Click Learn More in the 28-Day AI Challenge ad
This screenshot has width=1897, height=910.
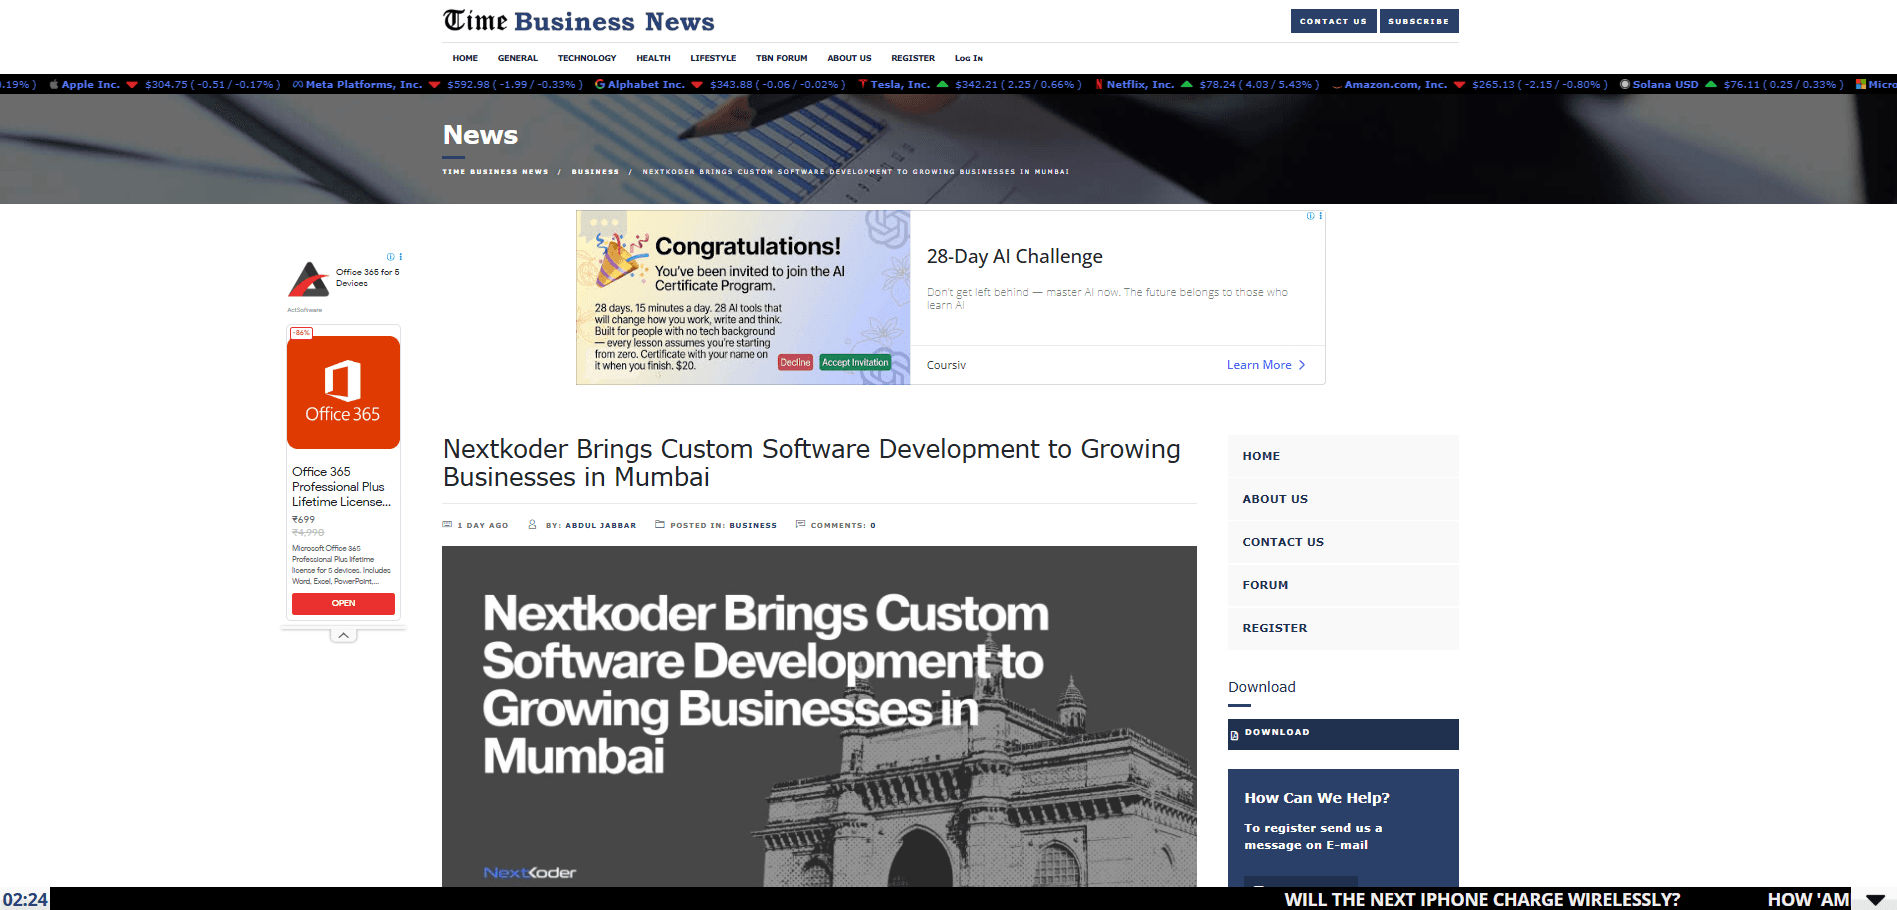[x=1266, y=365]
